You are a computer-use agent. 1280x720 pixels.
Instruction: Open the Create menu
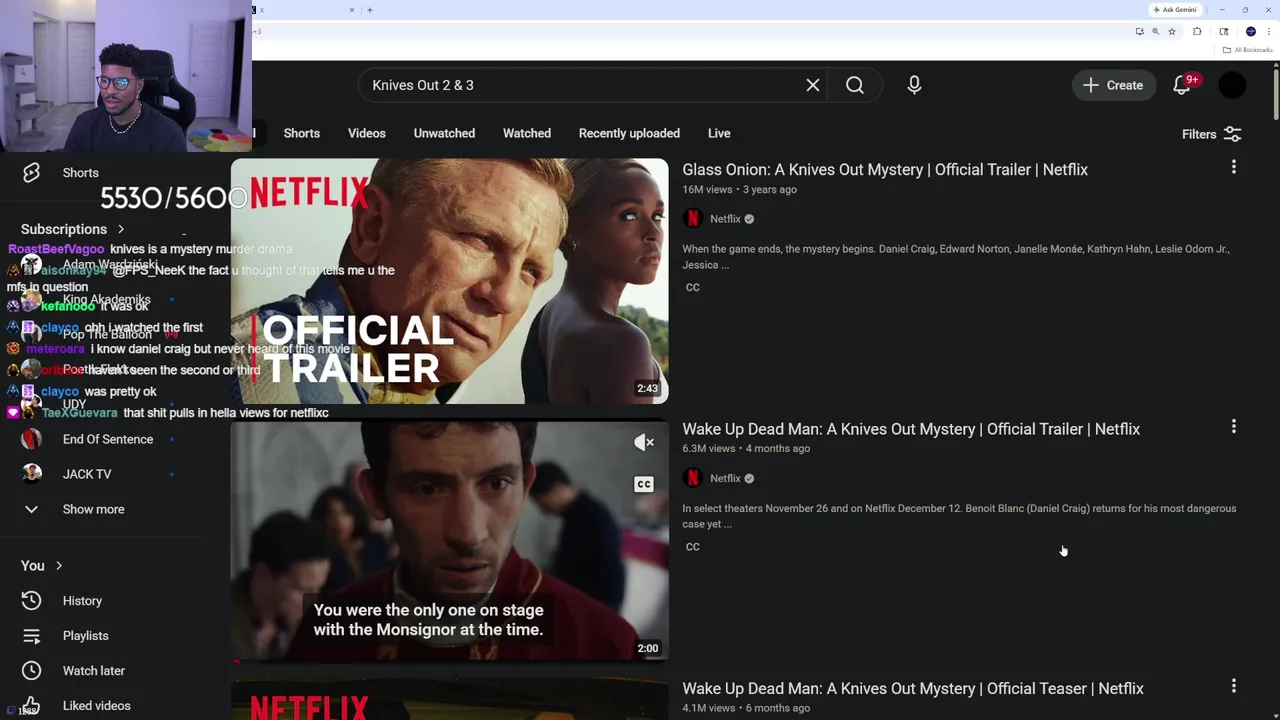[x=1113, y=85]
